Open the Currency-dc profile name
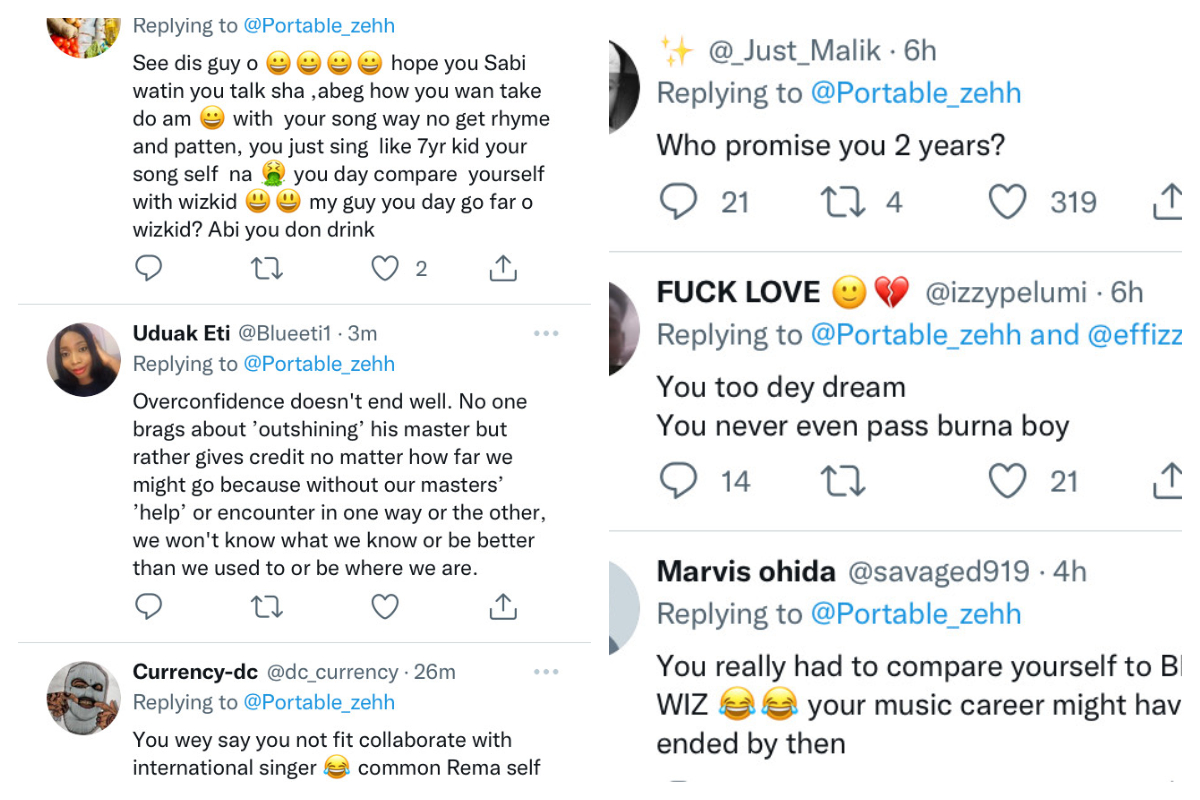1200x800 pixels. tap(195, 672)
